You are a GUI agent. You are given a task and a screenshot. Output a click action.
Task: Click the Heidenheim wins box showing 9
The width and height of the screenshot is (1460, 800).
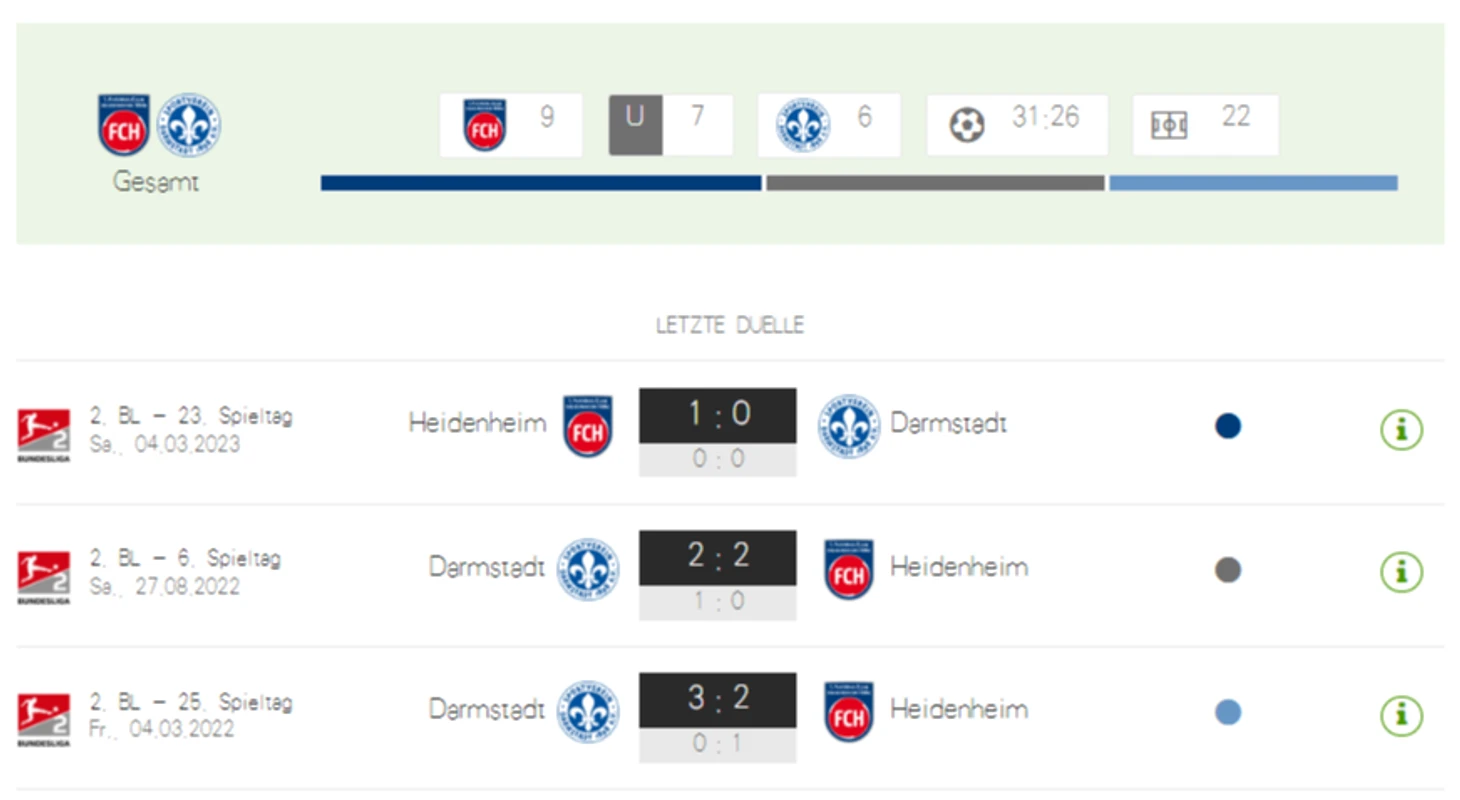click(511, 125)
